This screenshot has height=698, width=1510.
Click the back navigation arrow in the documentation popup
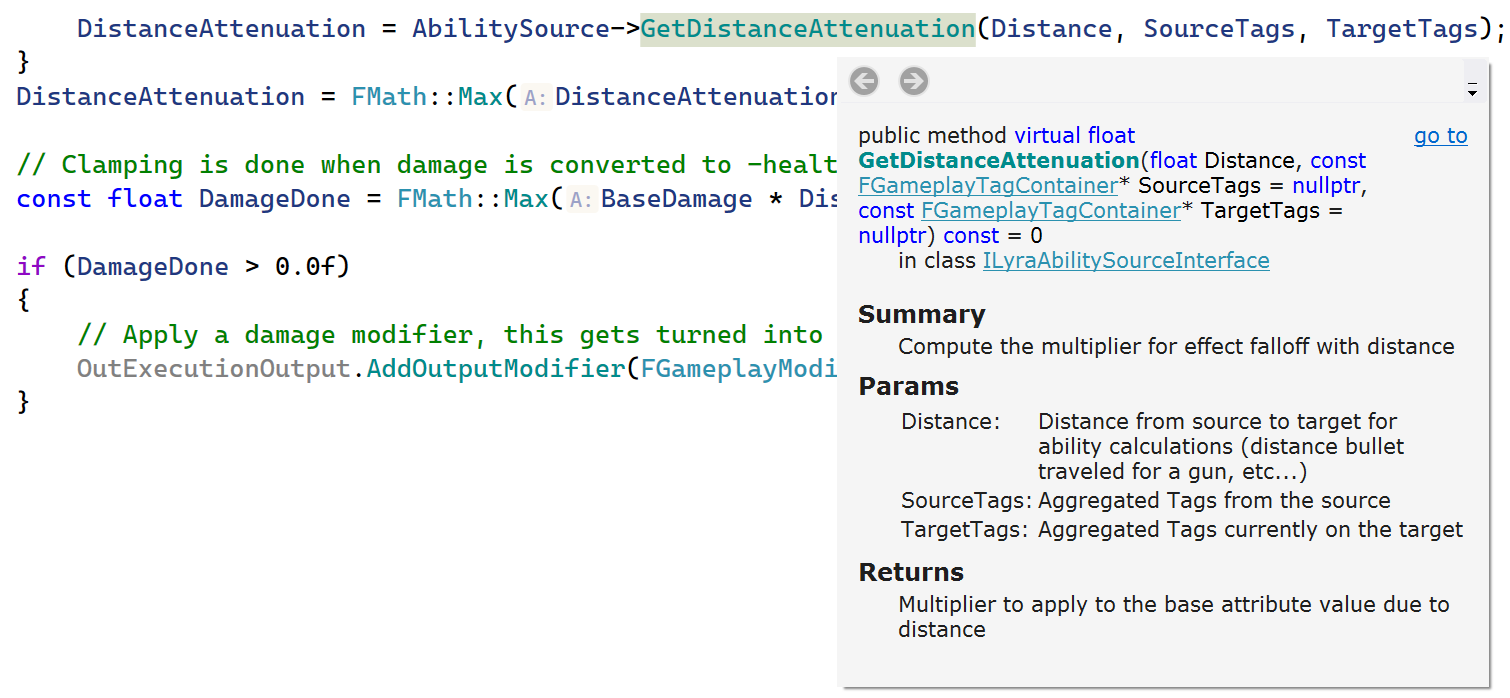(863, 81)
